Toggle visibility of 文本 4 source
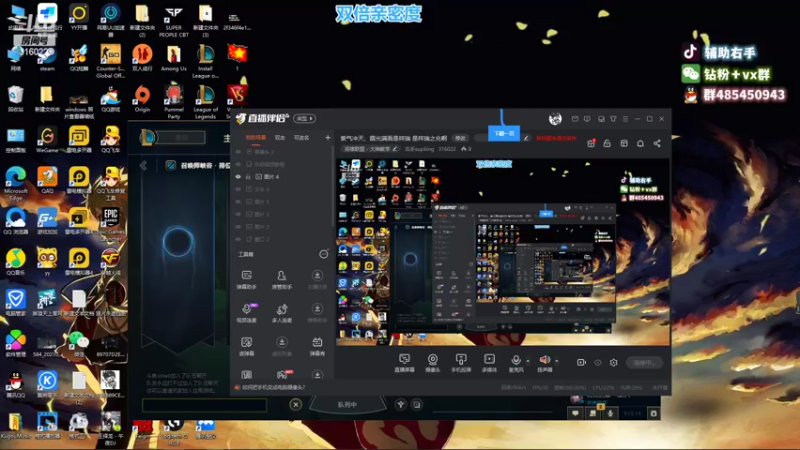 pos(238,189)
